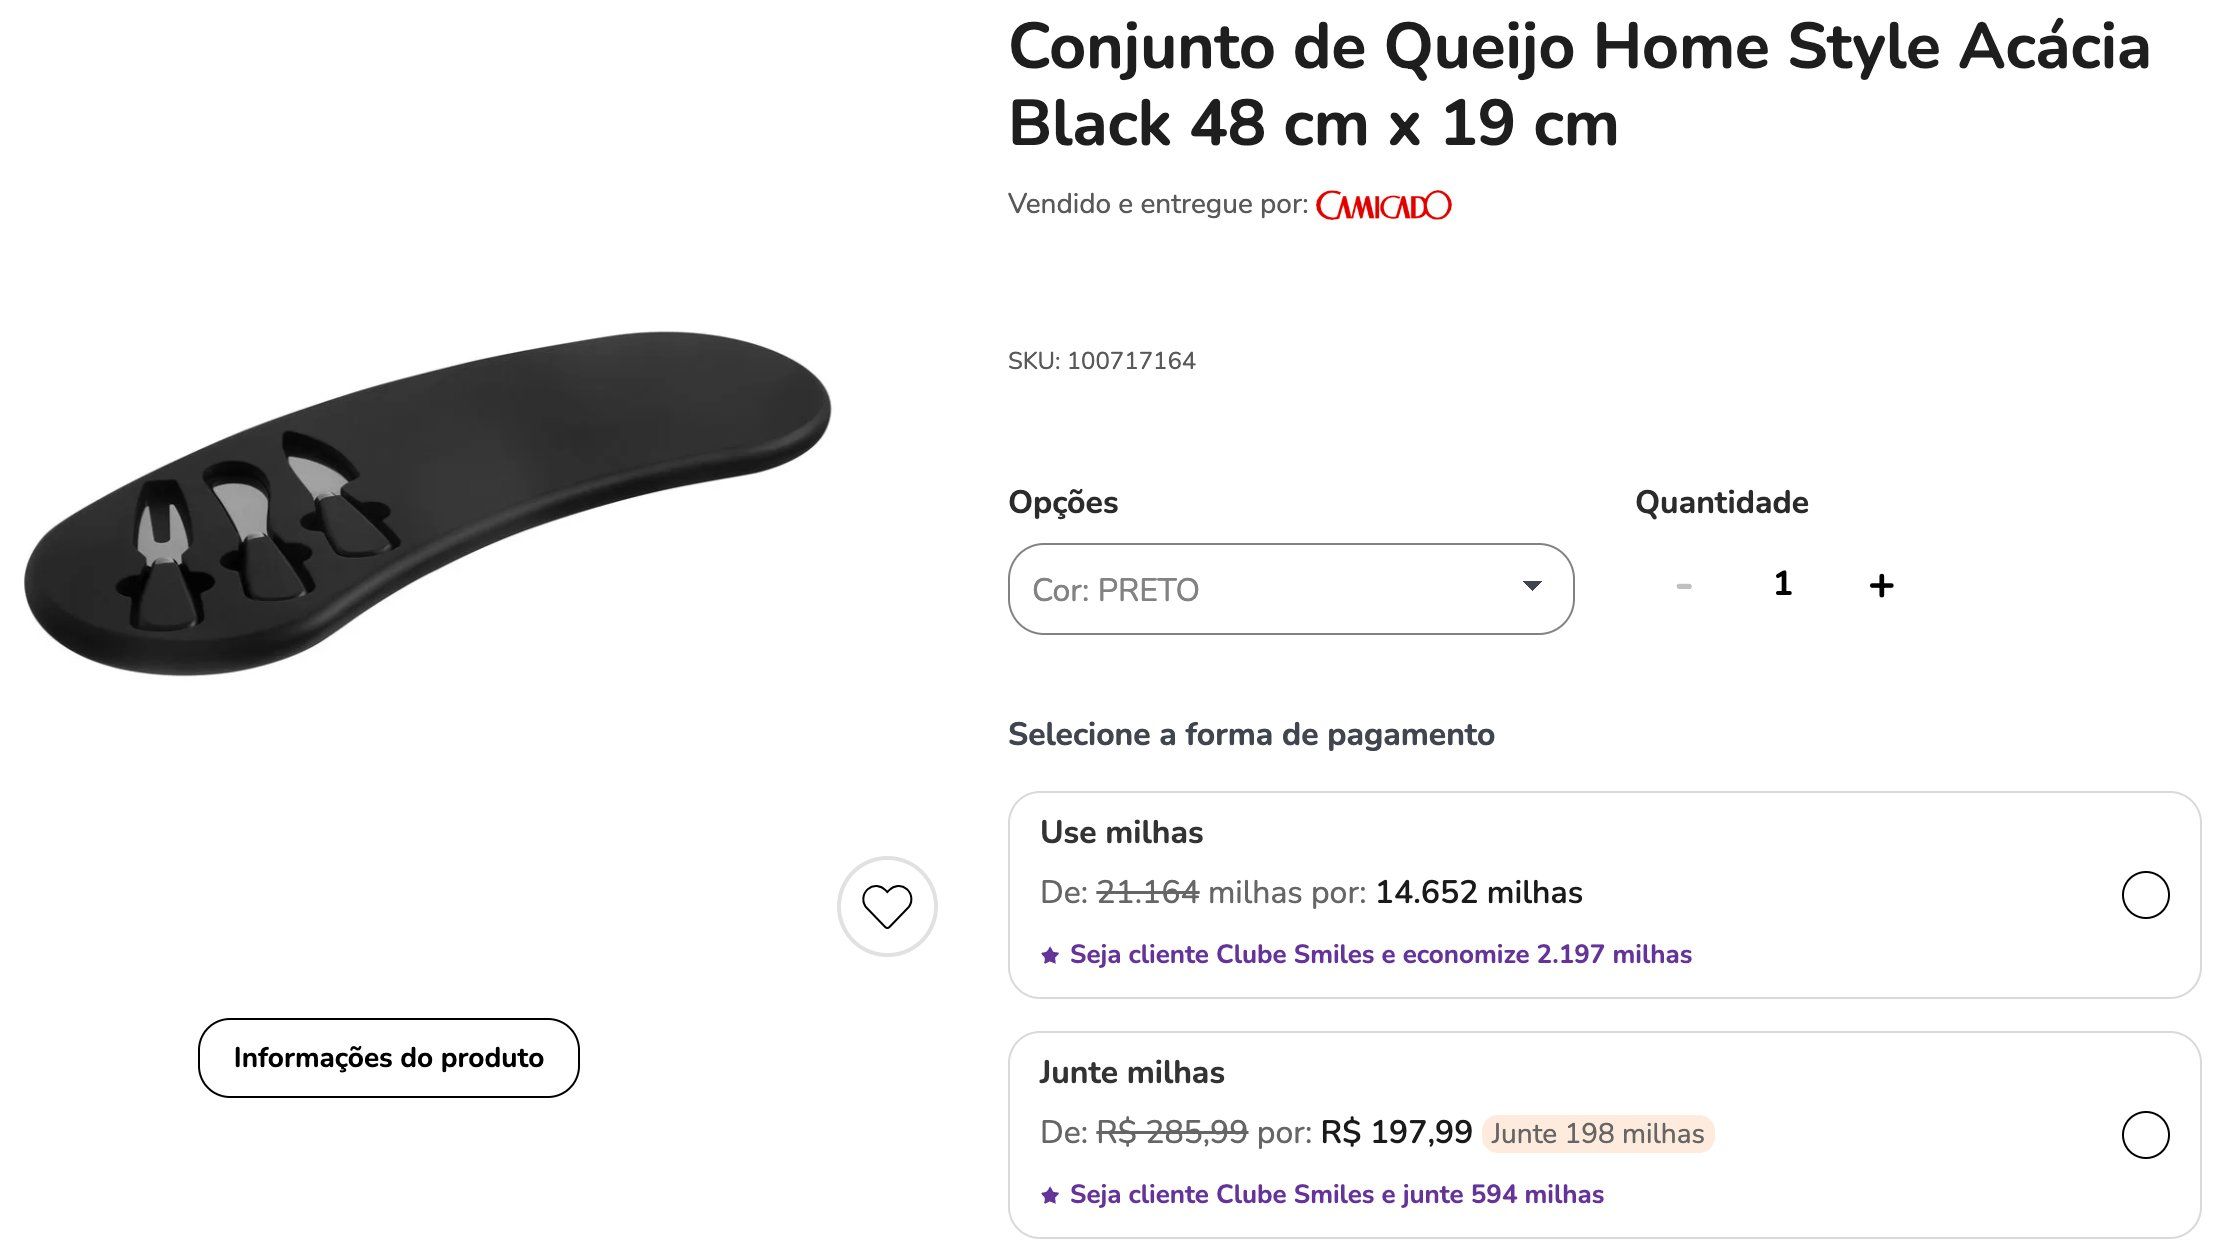Click the product title Conjunto de Queijo

click(1579, 85)
